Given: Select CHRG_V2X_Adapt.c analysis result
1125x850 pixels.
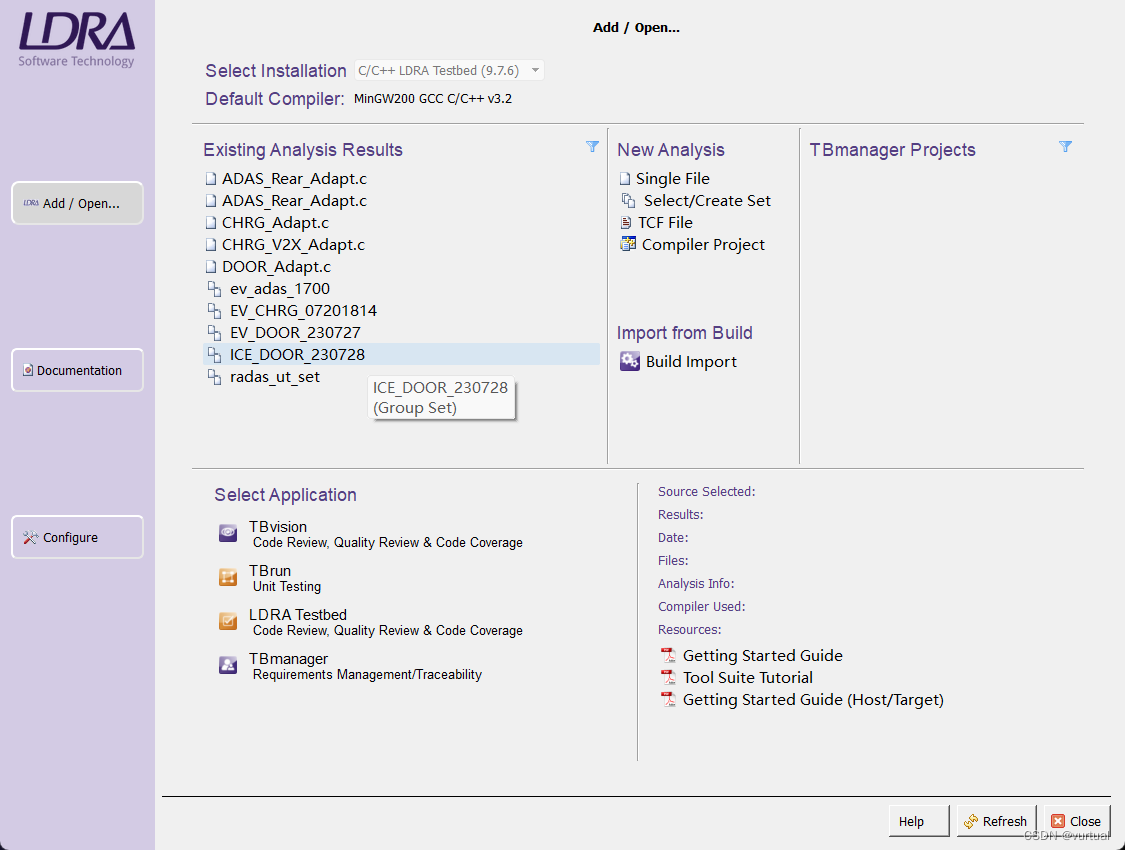Looking at the screenshot, I should [293, 245].
